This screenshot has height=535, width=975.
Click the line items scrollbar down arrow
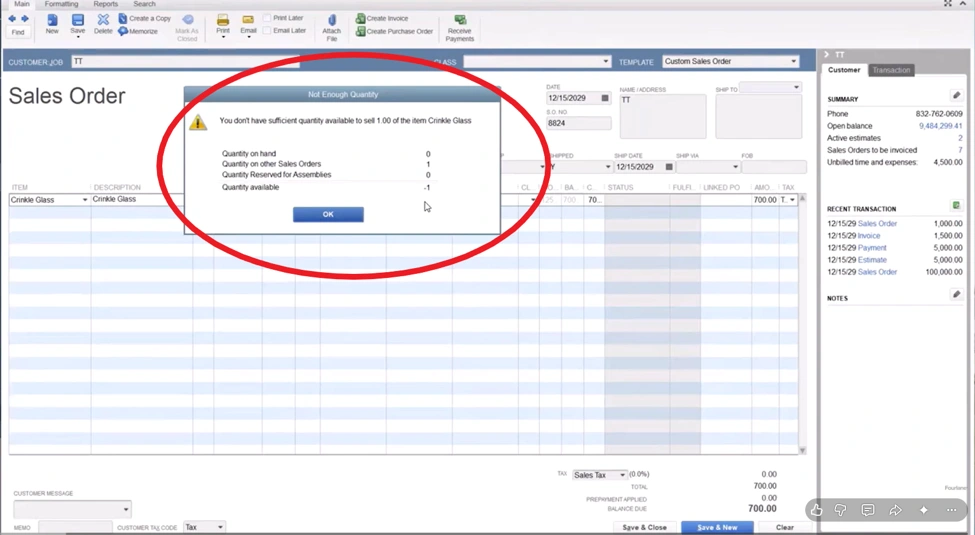tap(802, 450)
